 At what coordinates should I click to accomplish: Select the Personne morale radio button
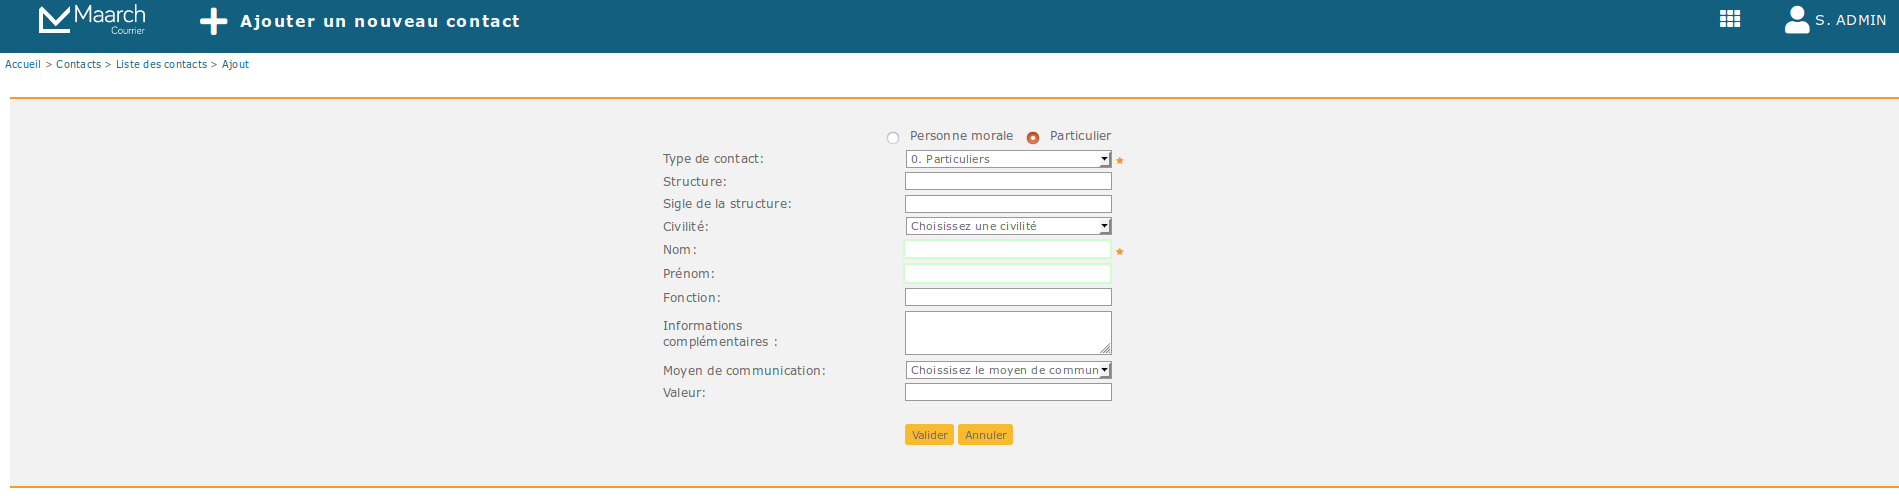(x=893, y=138)
